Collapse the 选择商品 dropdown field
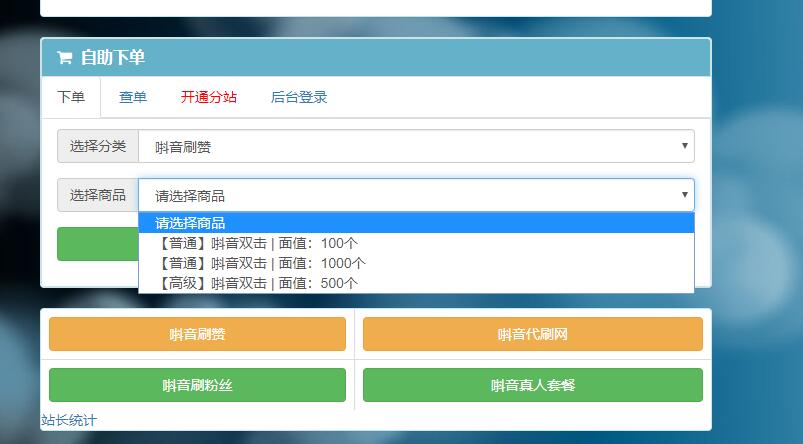Image resolution: width=803 pixels, height=444 pixels. click(x=416, y=195)
